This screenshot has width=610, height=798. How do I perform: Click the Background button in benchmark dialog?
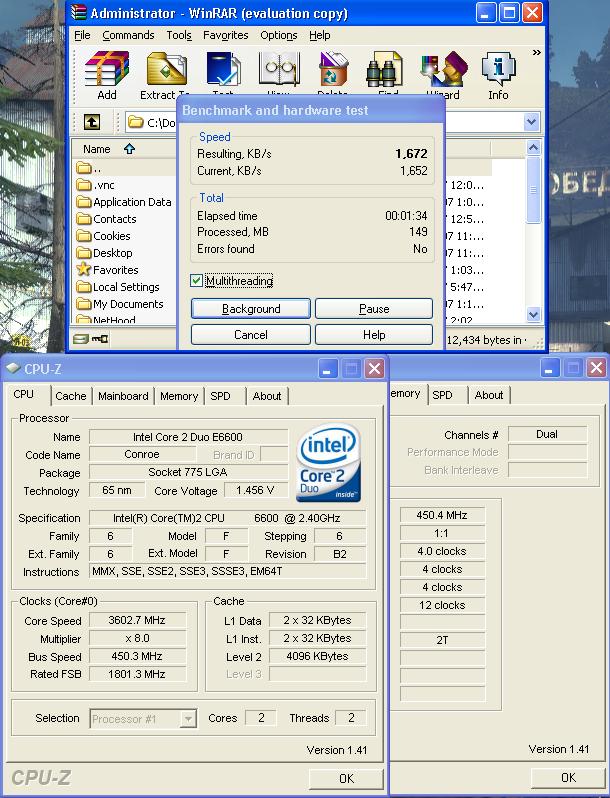(251, 309)
